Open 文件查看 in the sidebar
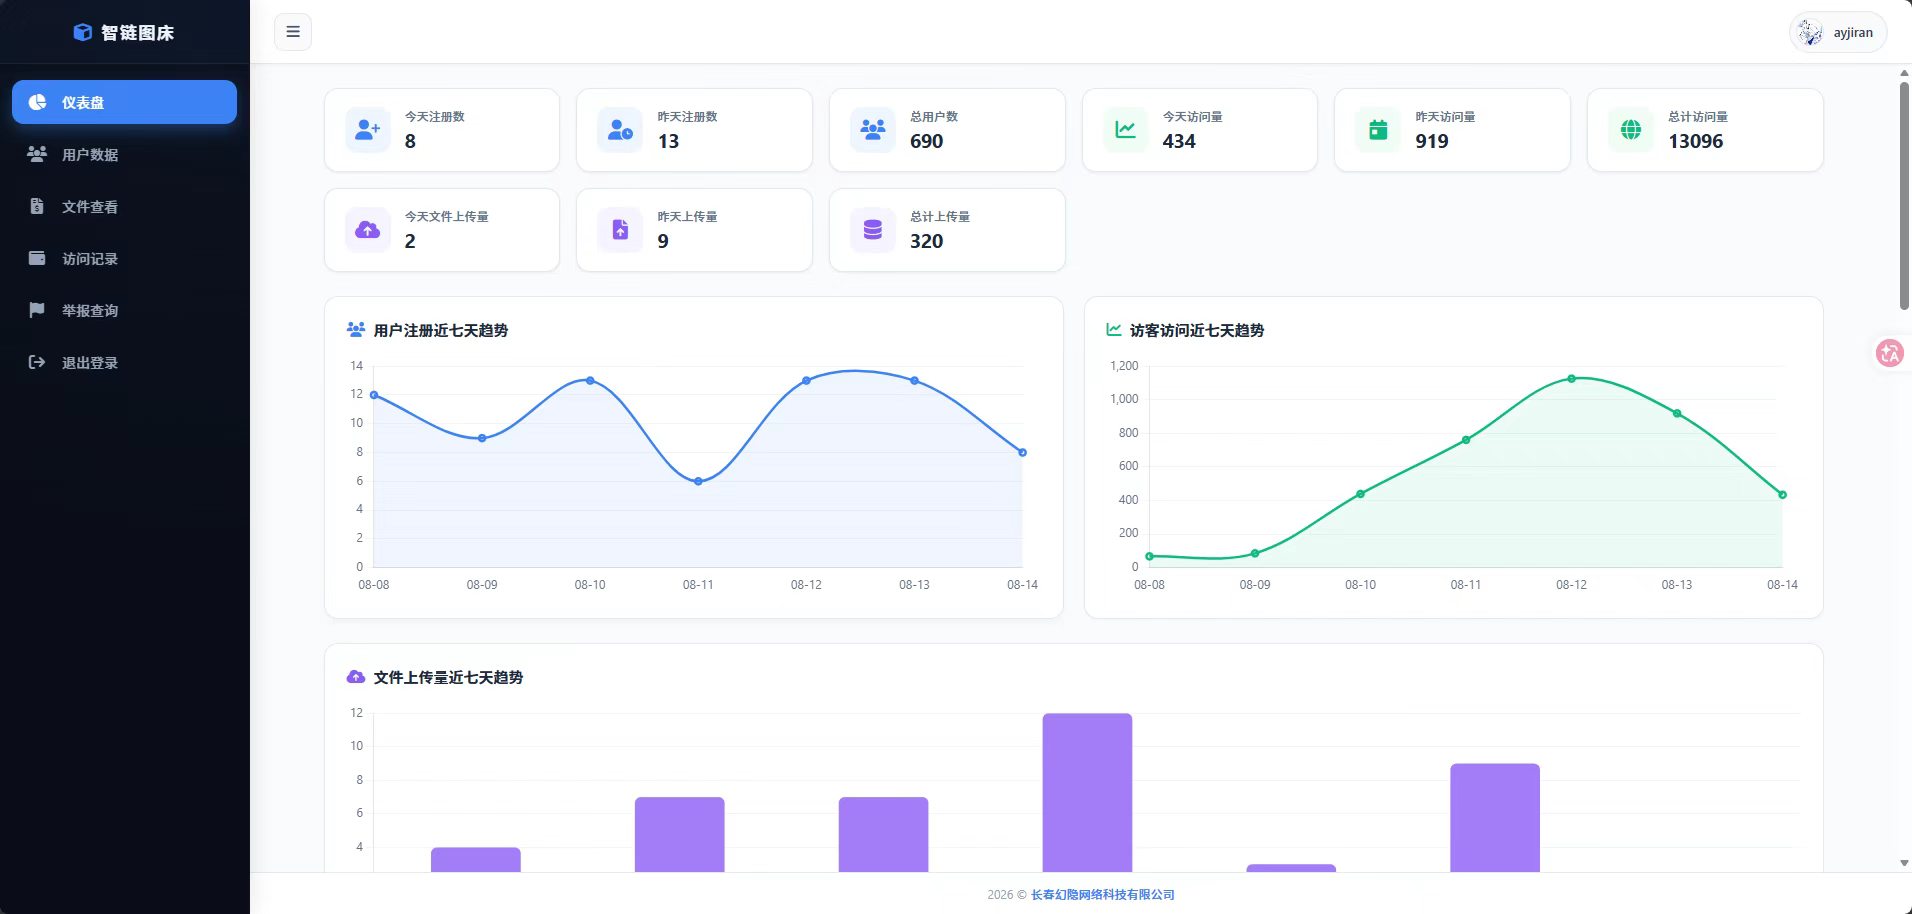 pyautogui.click(x=124, y=206)
